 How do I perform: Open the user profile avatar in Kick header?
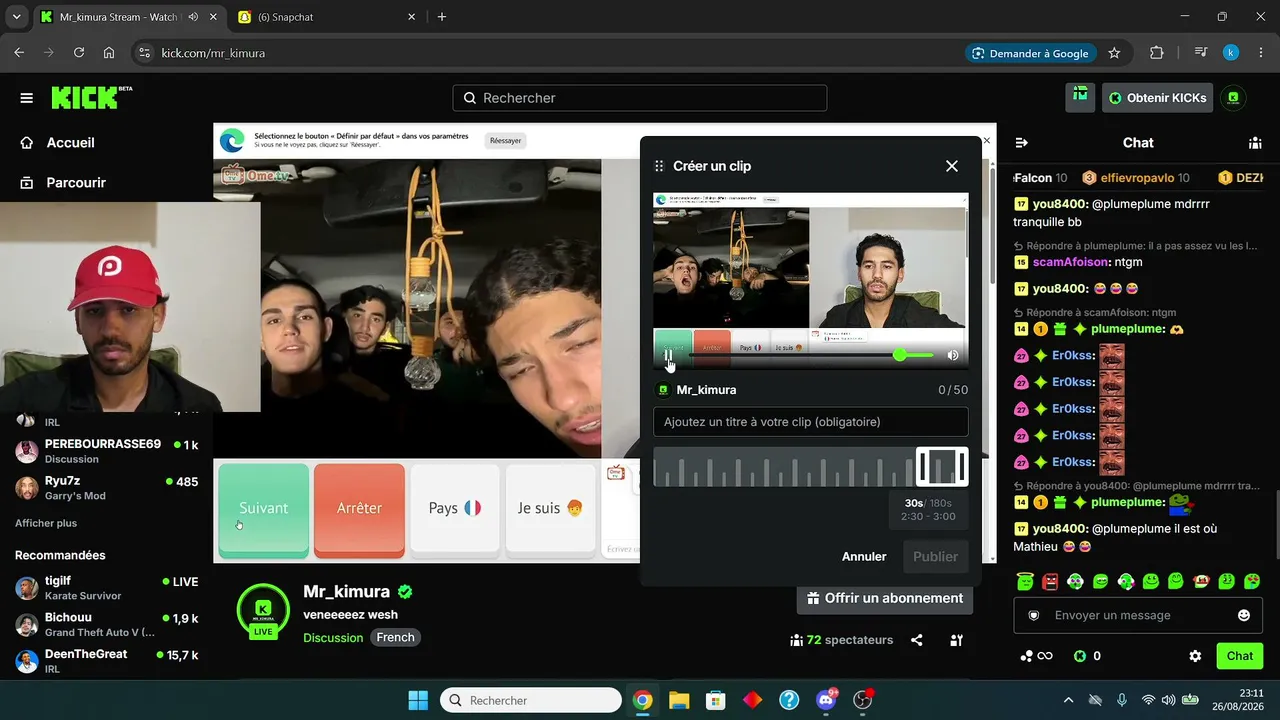[x=1234, y=98]
